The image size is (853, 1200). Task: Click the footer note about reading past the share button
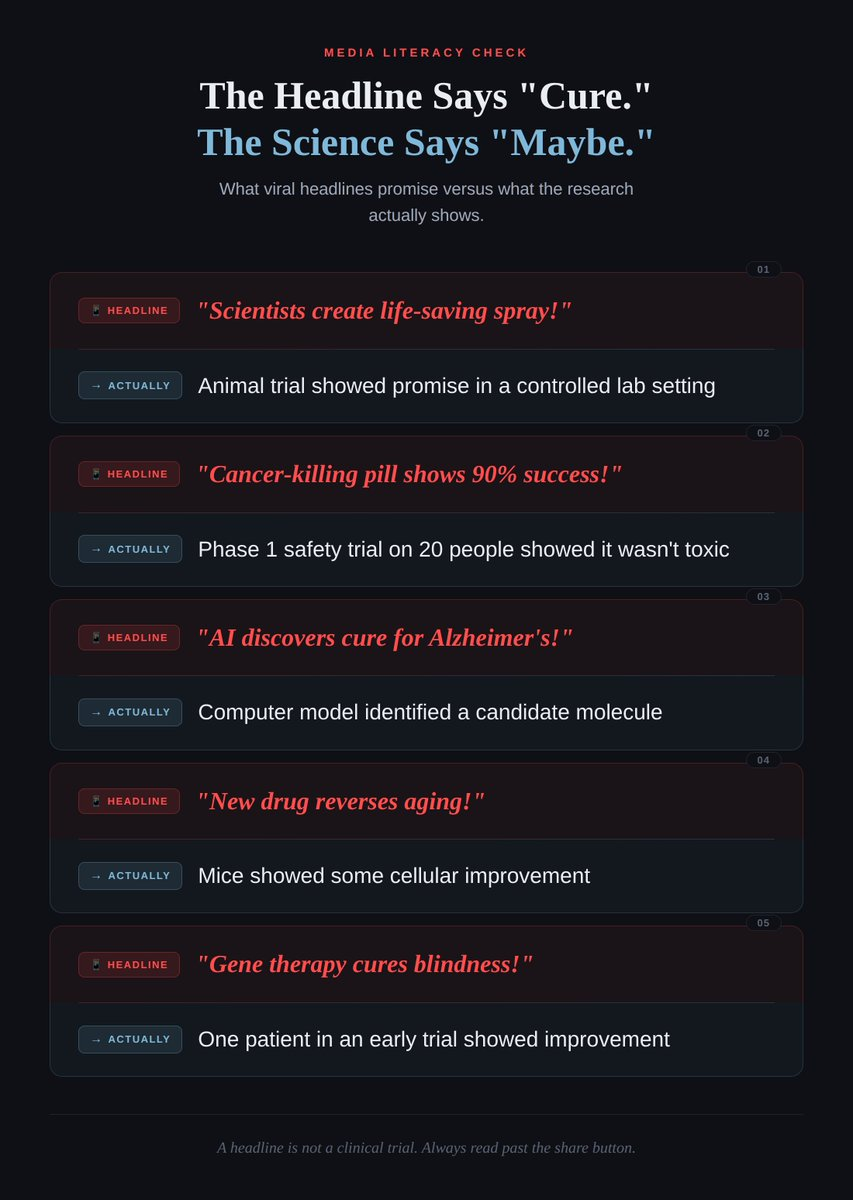pos(426,1148)
